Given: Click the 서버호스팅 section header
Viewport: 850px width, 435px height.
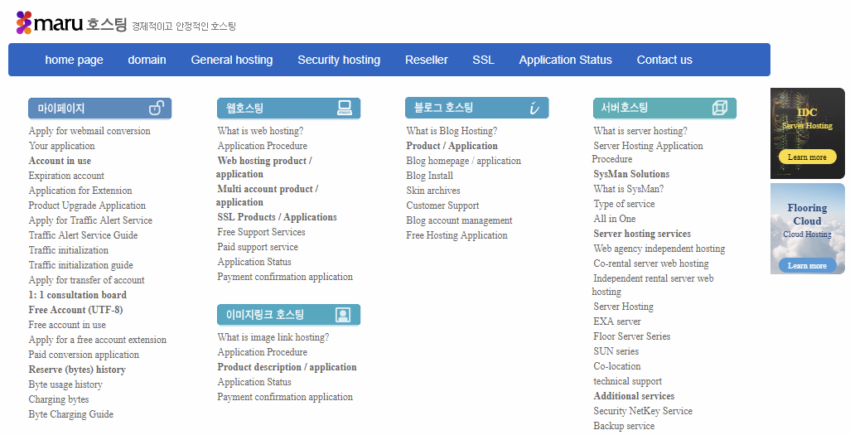Looking at the screenshot, I should click(665, 107).
